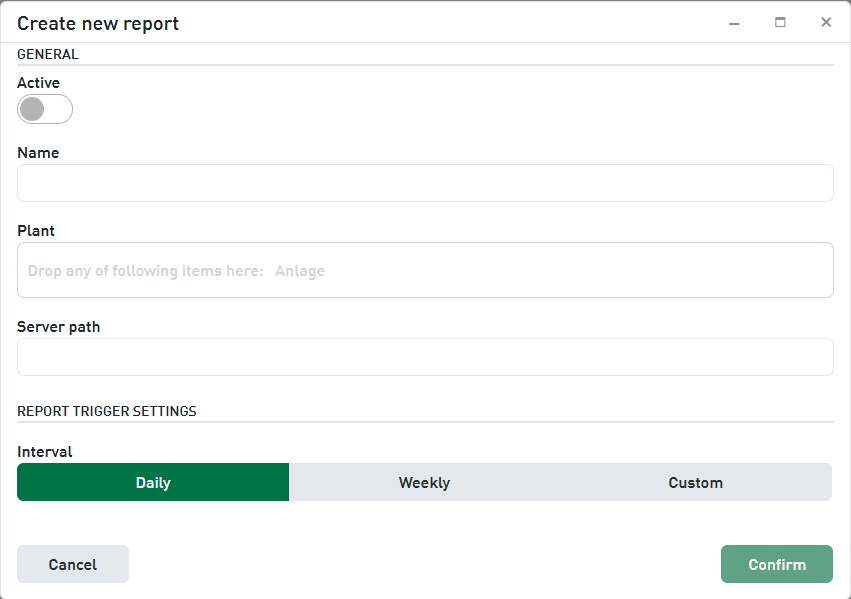The height and width of the screenshot is (599, 851).
Task: Focus the Server path text field
Action: 425,357
